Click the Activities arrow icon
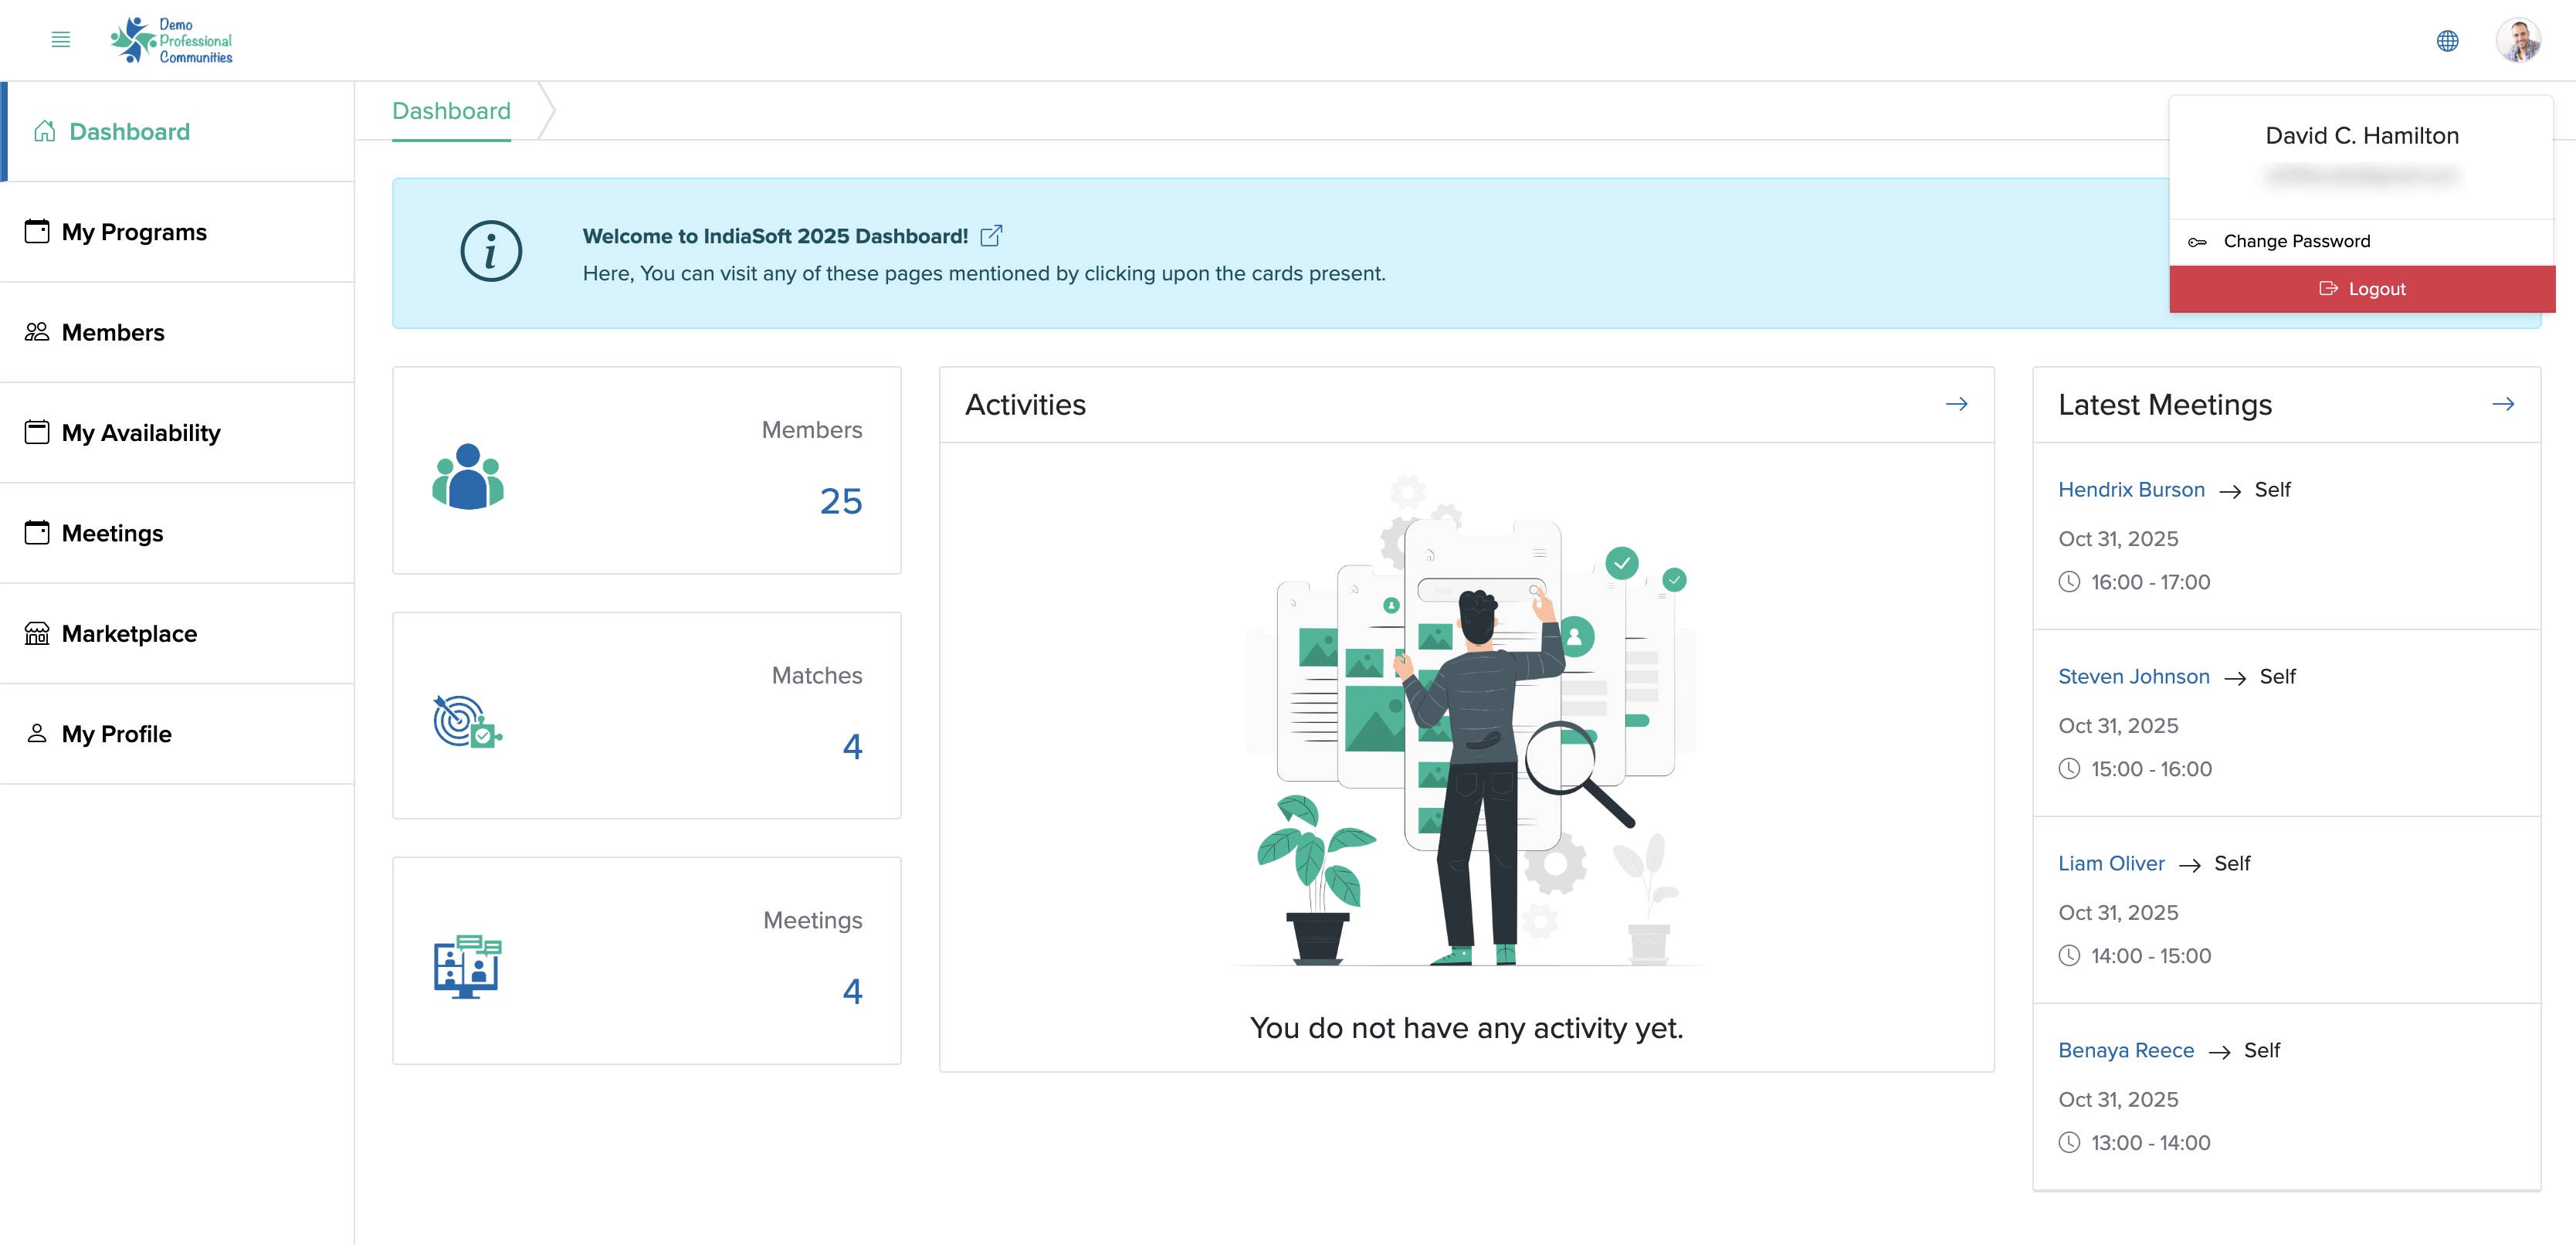The height and width of the screenshot is (1245, 2576). click(1956, 404)
